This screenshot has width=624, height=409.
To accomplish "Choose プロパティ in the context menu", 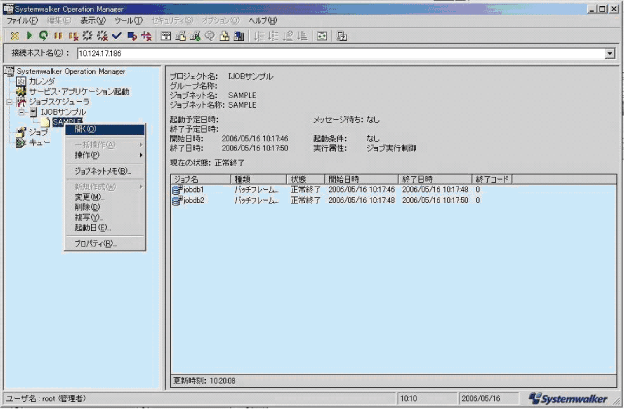I will [105, 243].
